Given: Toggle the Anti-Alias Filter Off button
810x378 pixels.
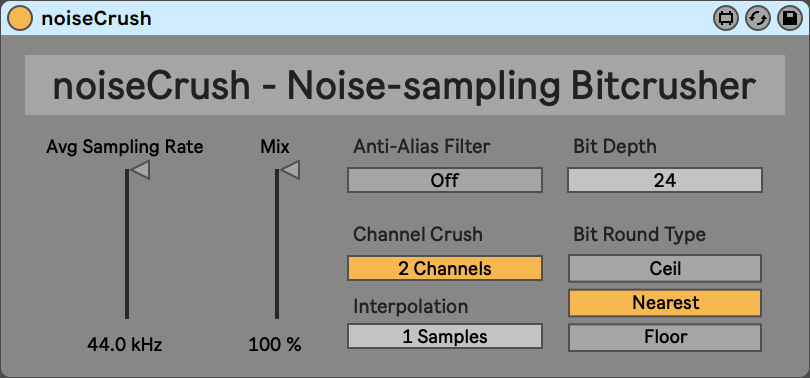Looking at the screenshot, I should tap(445, 180).
